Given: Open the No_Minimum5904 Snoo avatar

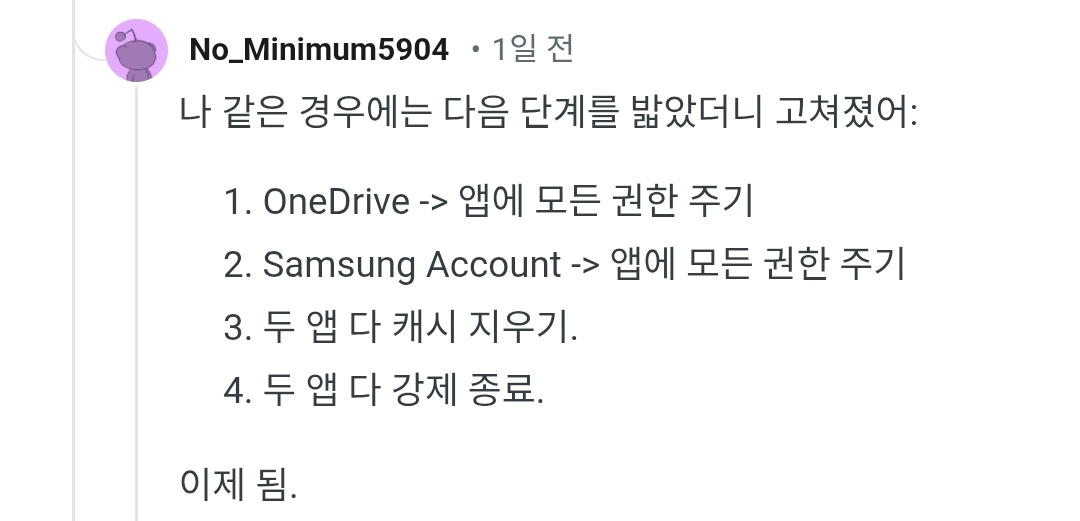Looking at the screenshot, I should (136, 50).
